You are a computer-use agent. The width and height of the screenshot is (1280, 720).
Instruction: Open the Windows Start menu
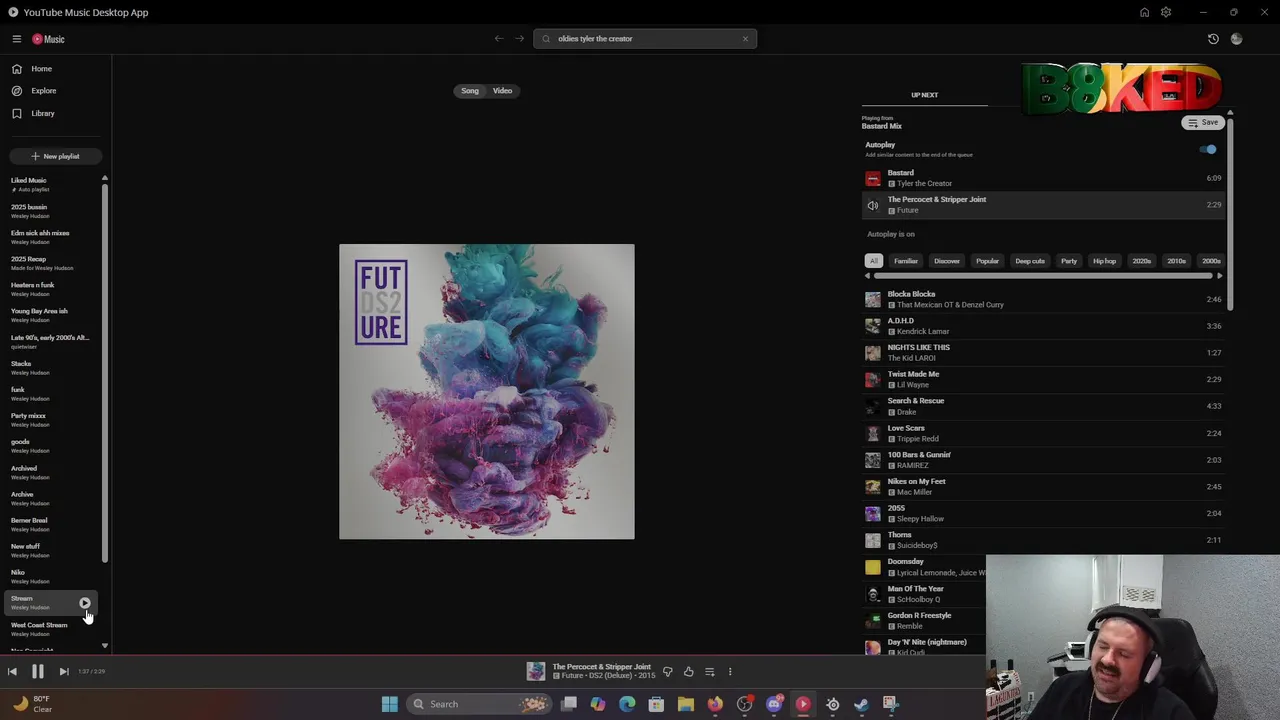pos(390,704)
